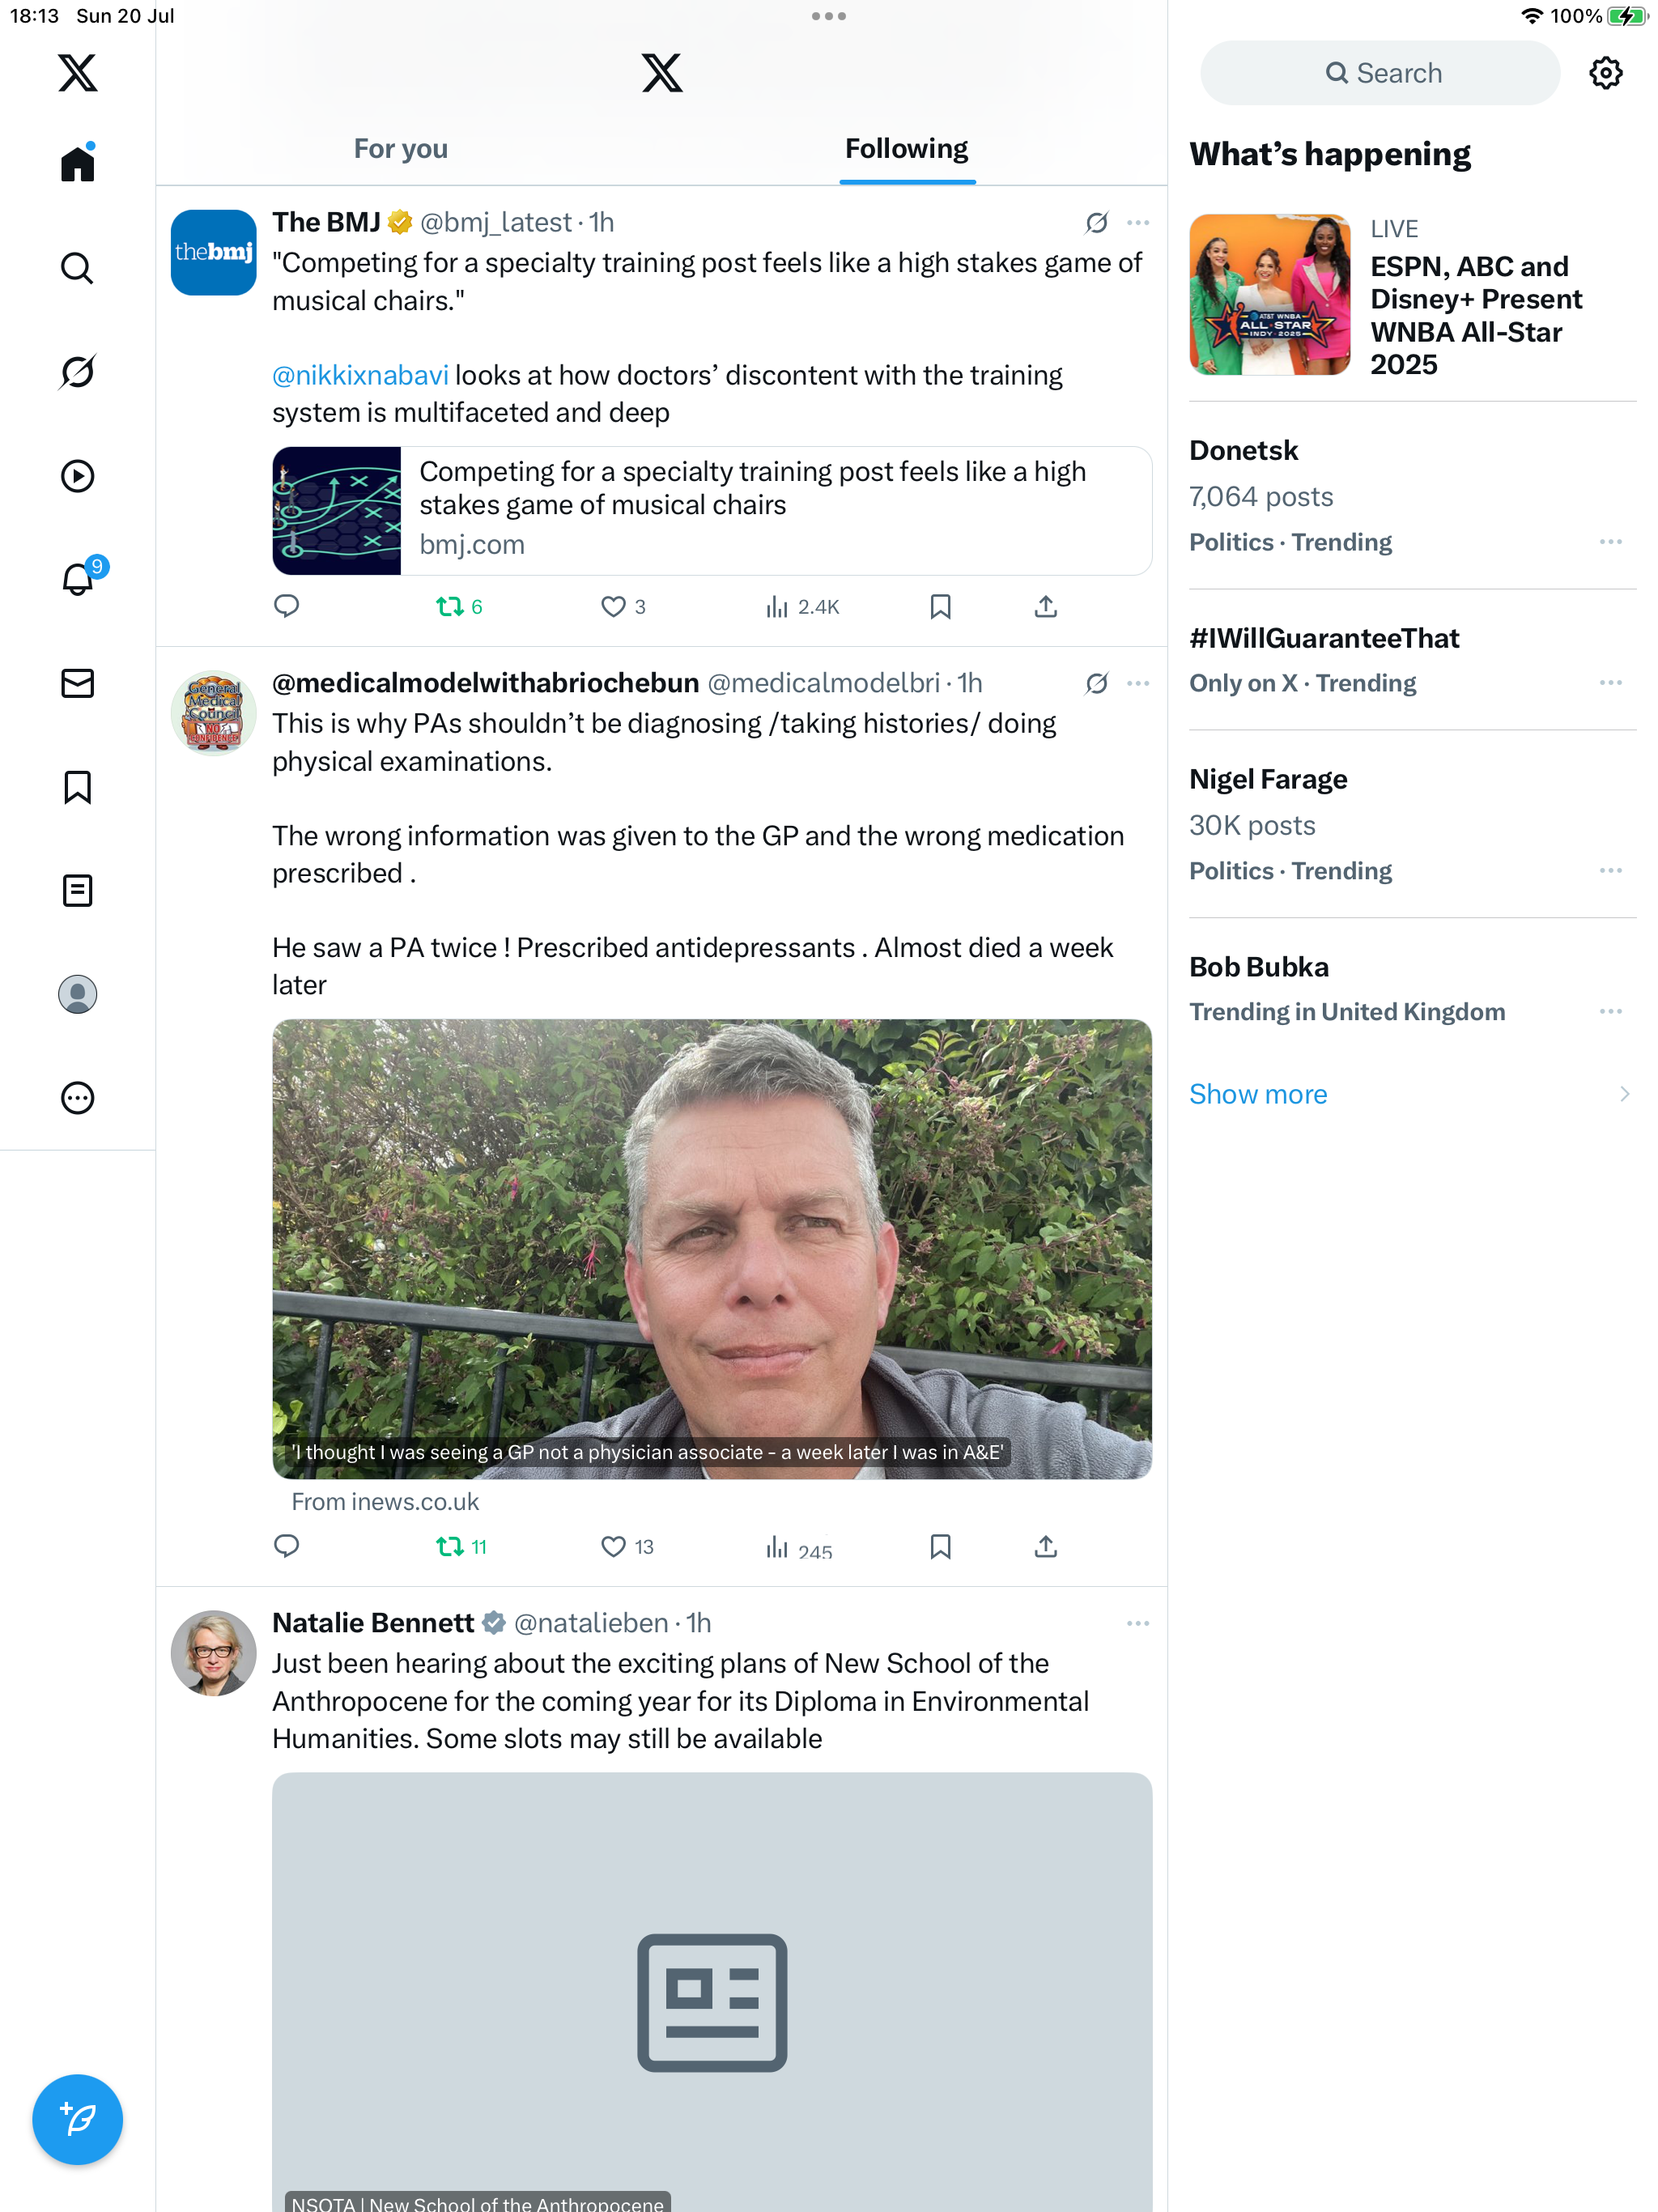1658x2212 pixels.
Task: Expand Show more trends chevron
Action: tap(1624, 1094)
